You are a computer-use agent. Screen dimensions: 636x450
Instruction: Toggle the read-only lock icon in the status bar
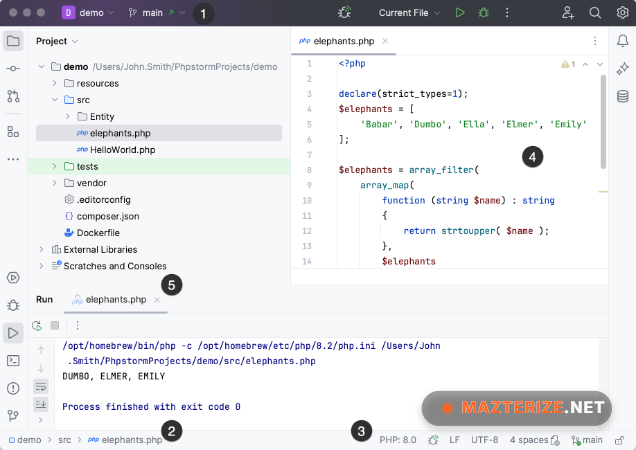coord(619,440)
